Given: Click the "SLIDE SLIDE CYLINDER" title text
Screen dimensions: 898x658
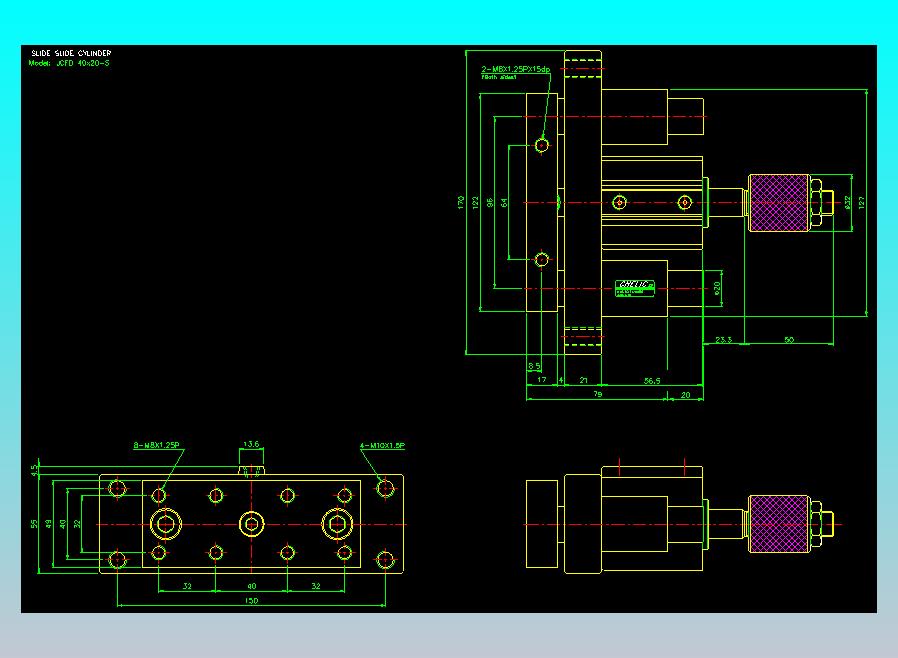Looking at the screenshot, I should (x=71, y=53).
